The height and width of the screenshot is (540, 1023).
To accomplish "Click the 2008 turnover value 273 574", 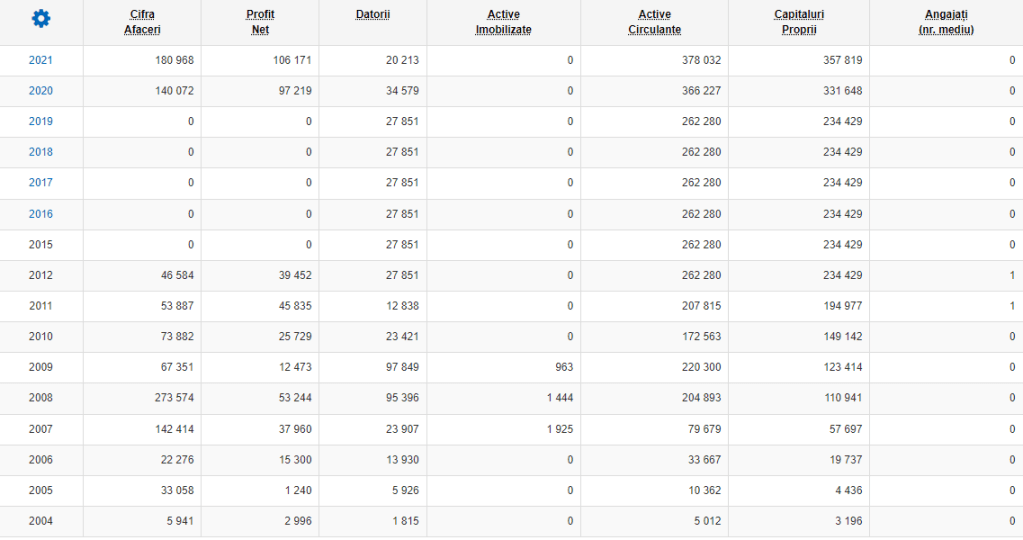I will tap(170, 398).
